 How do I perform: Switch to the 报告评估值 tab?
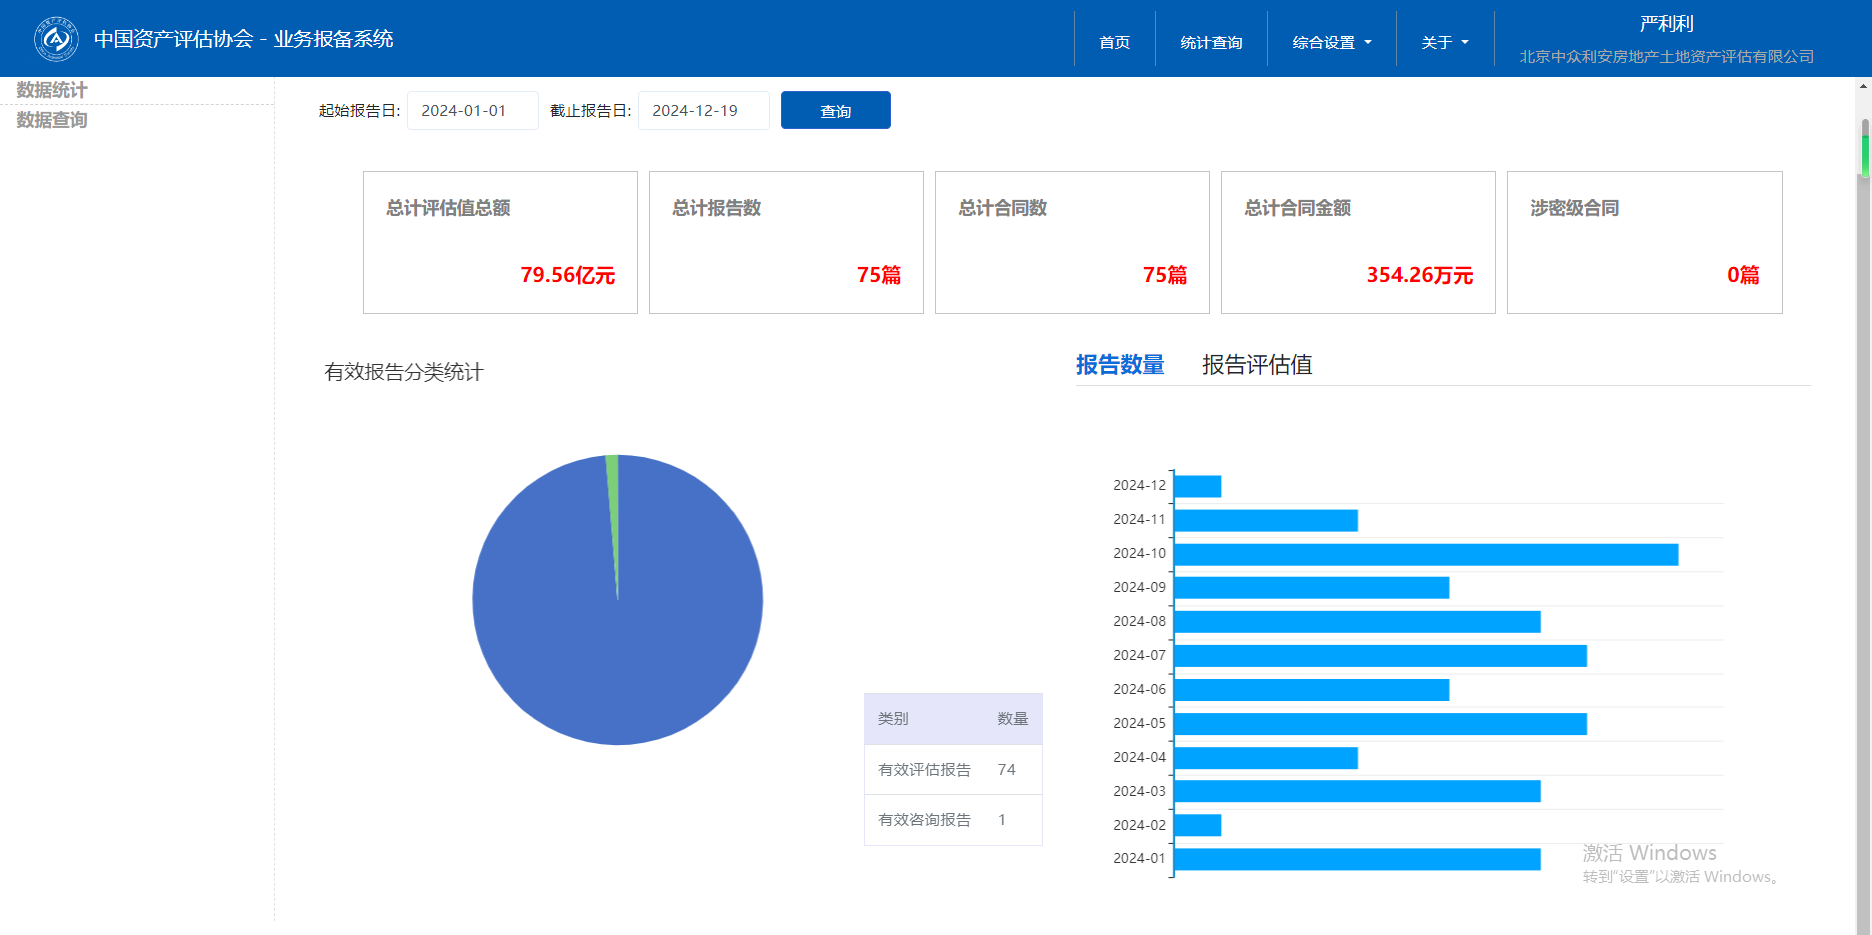[1256, 365]
